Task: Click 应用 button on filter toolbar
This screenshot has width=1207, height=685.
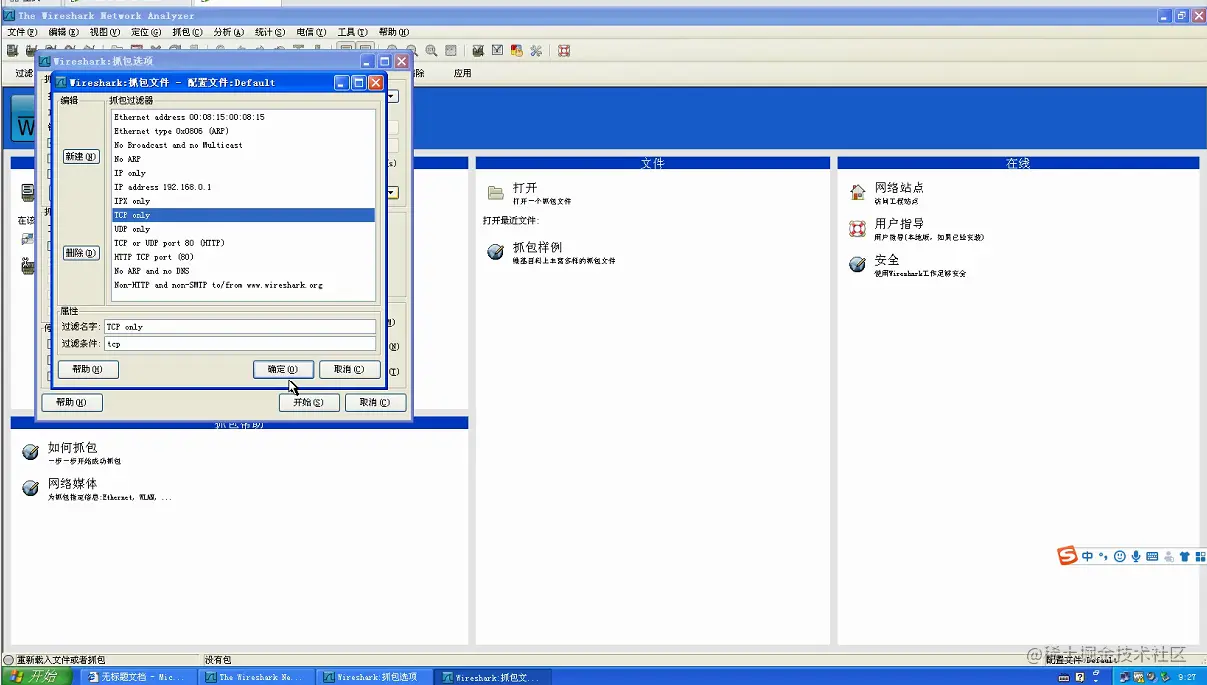Action: 462,73
